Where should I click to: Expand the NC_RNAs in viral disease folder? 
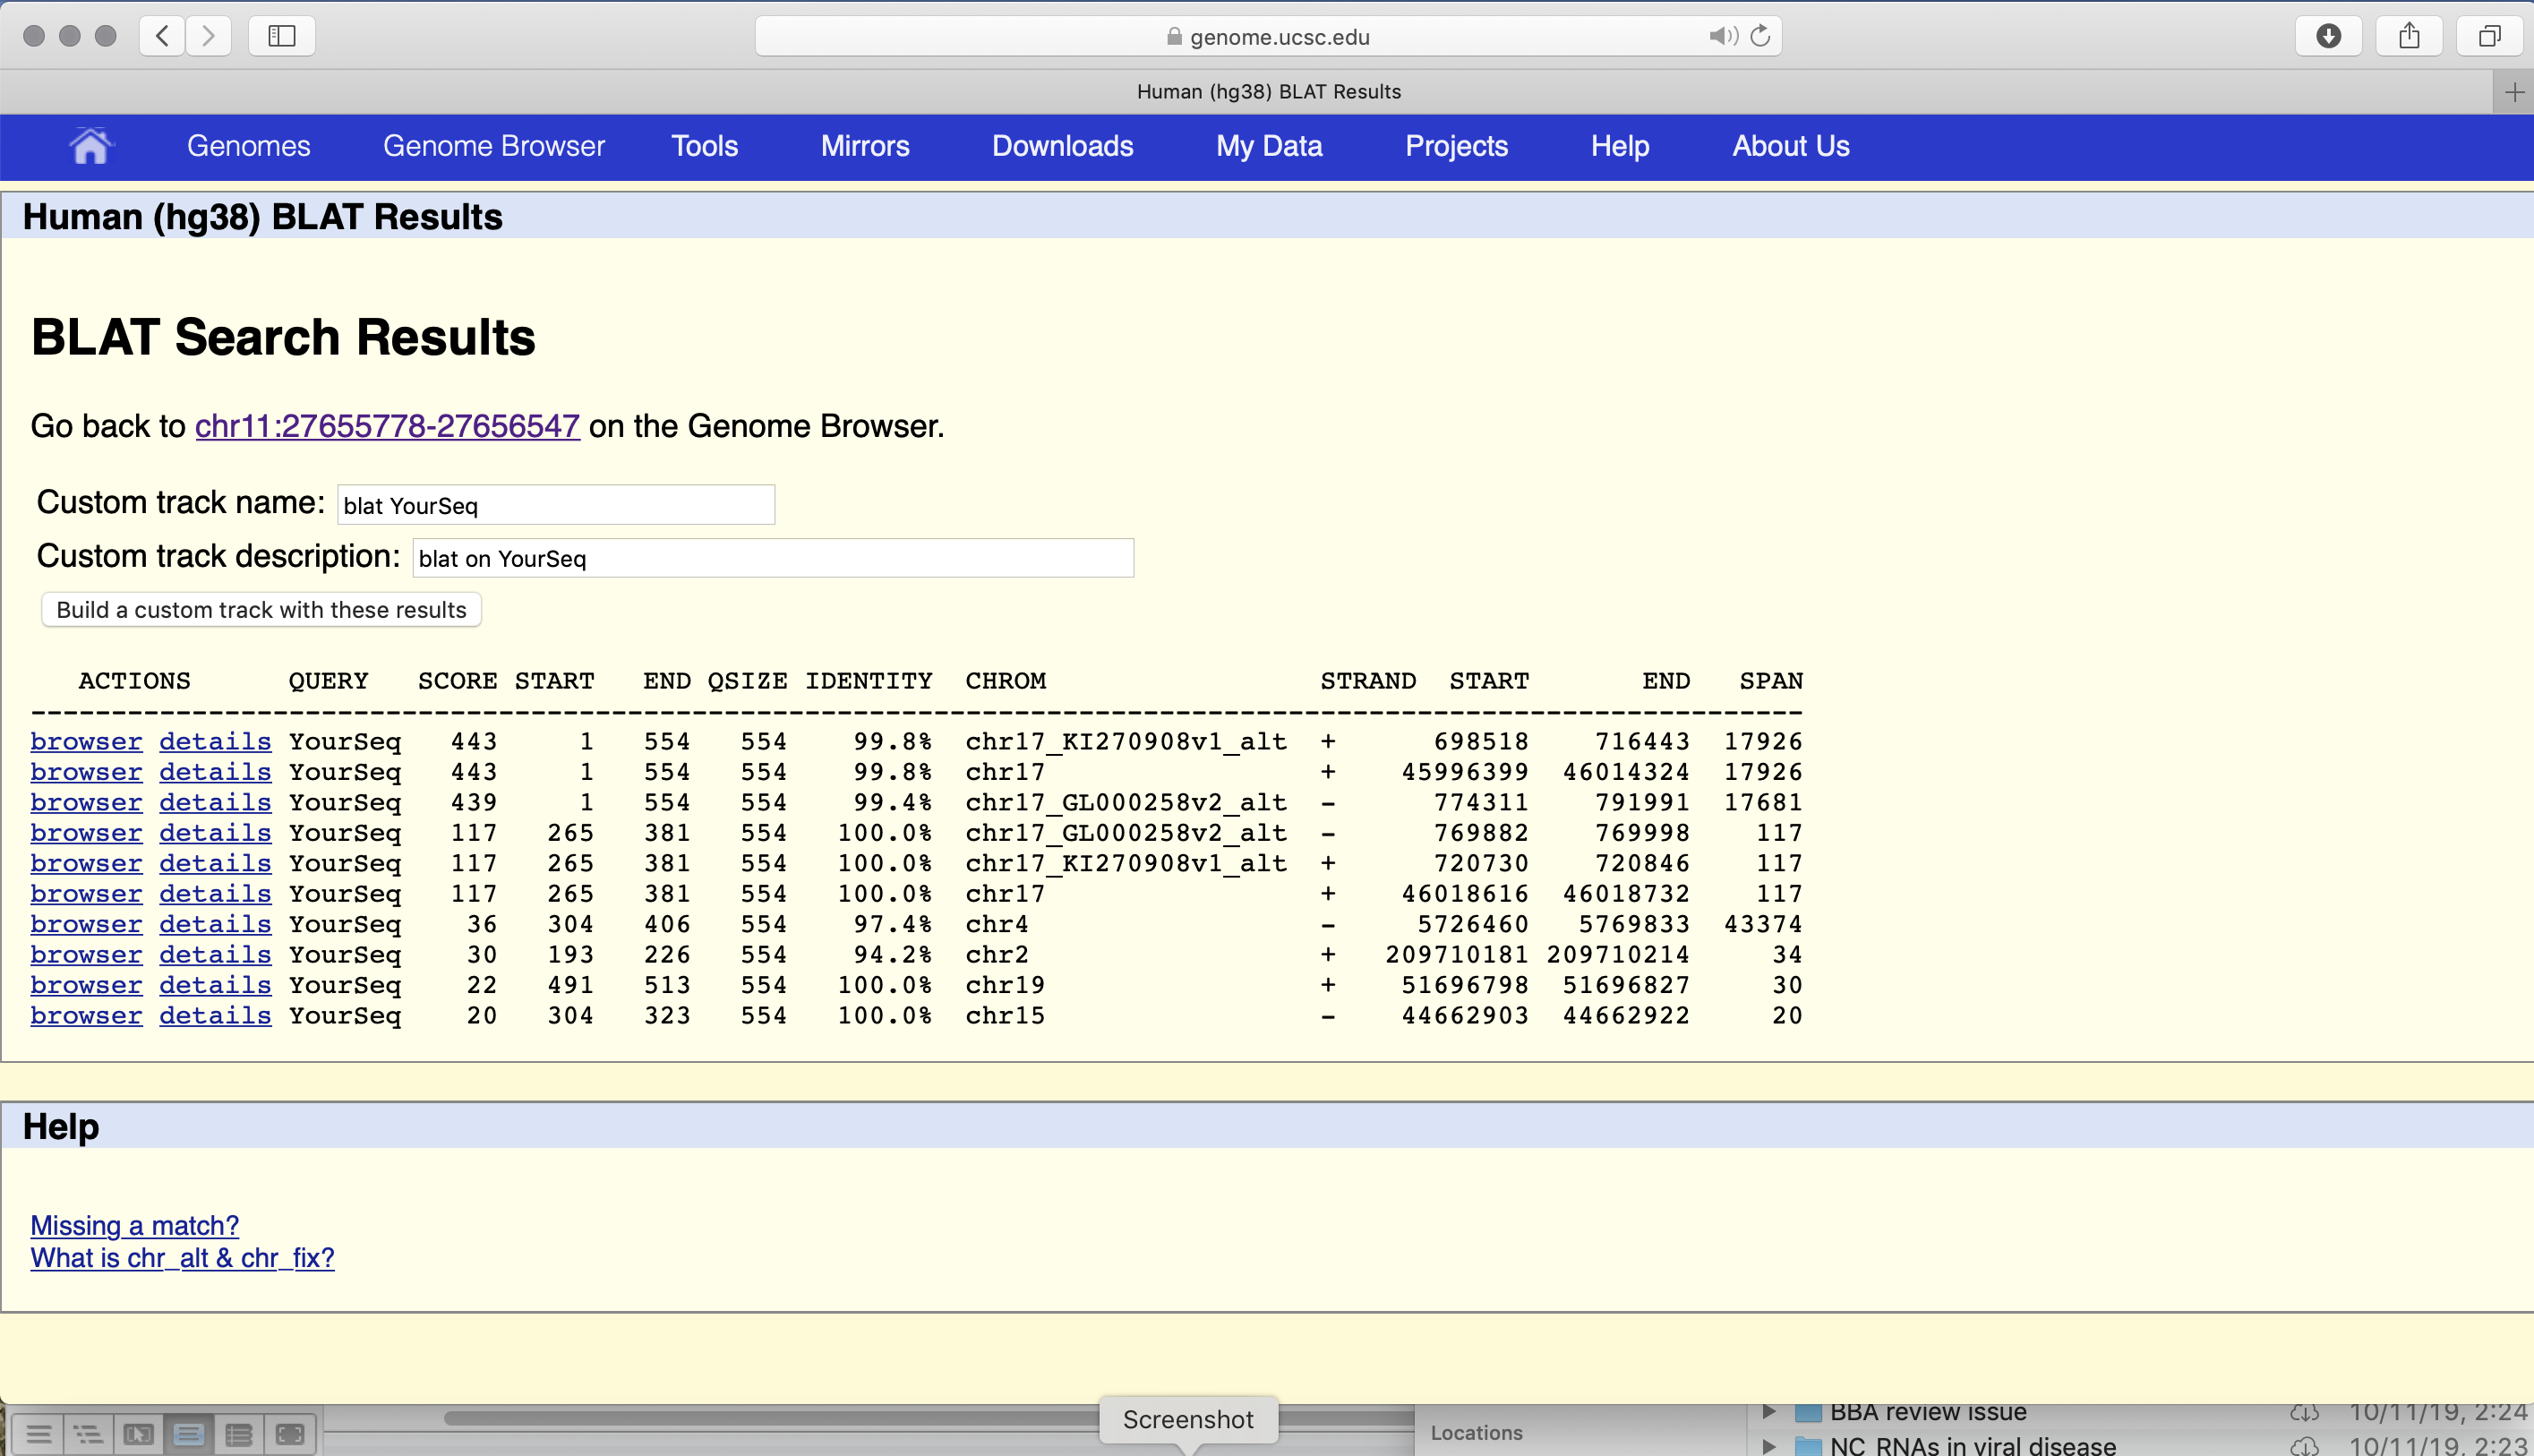click(x=1768, y=1446)
